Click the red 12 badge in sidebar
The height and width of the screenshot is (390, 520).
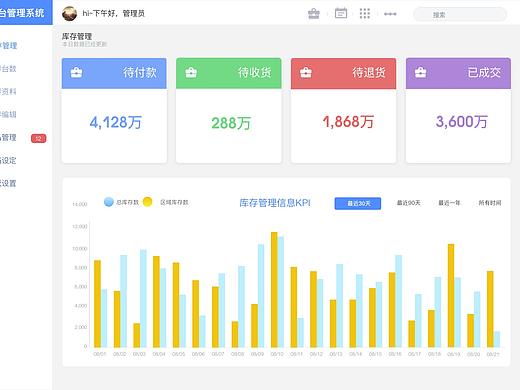[x=38, y=138]
